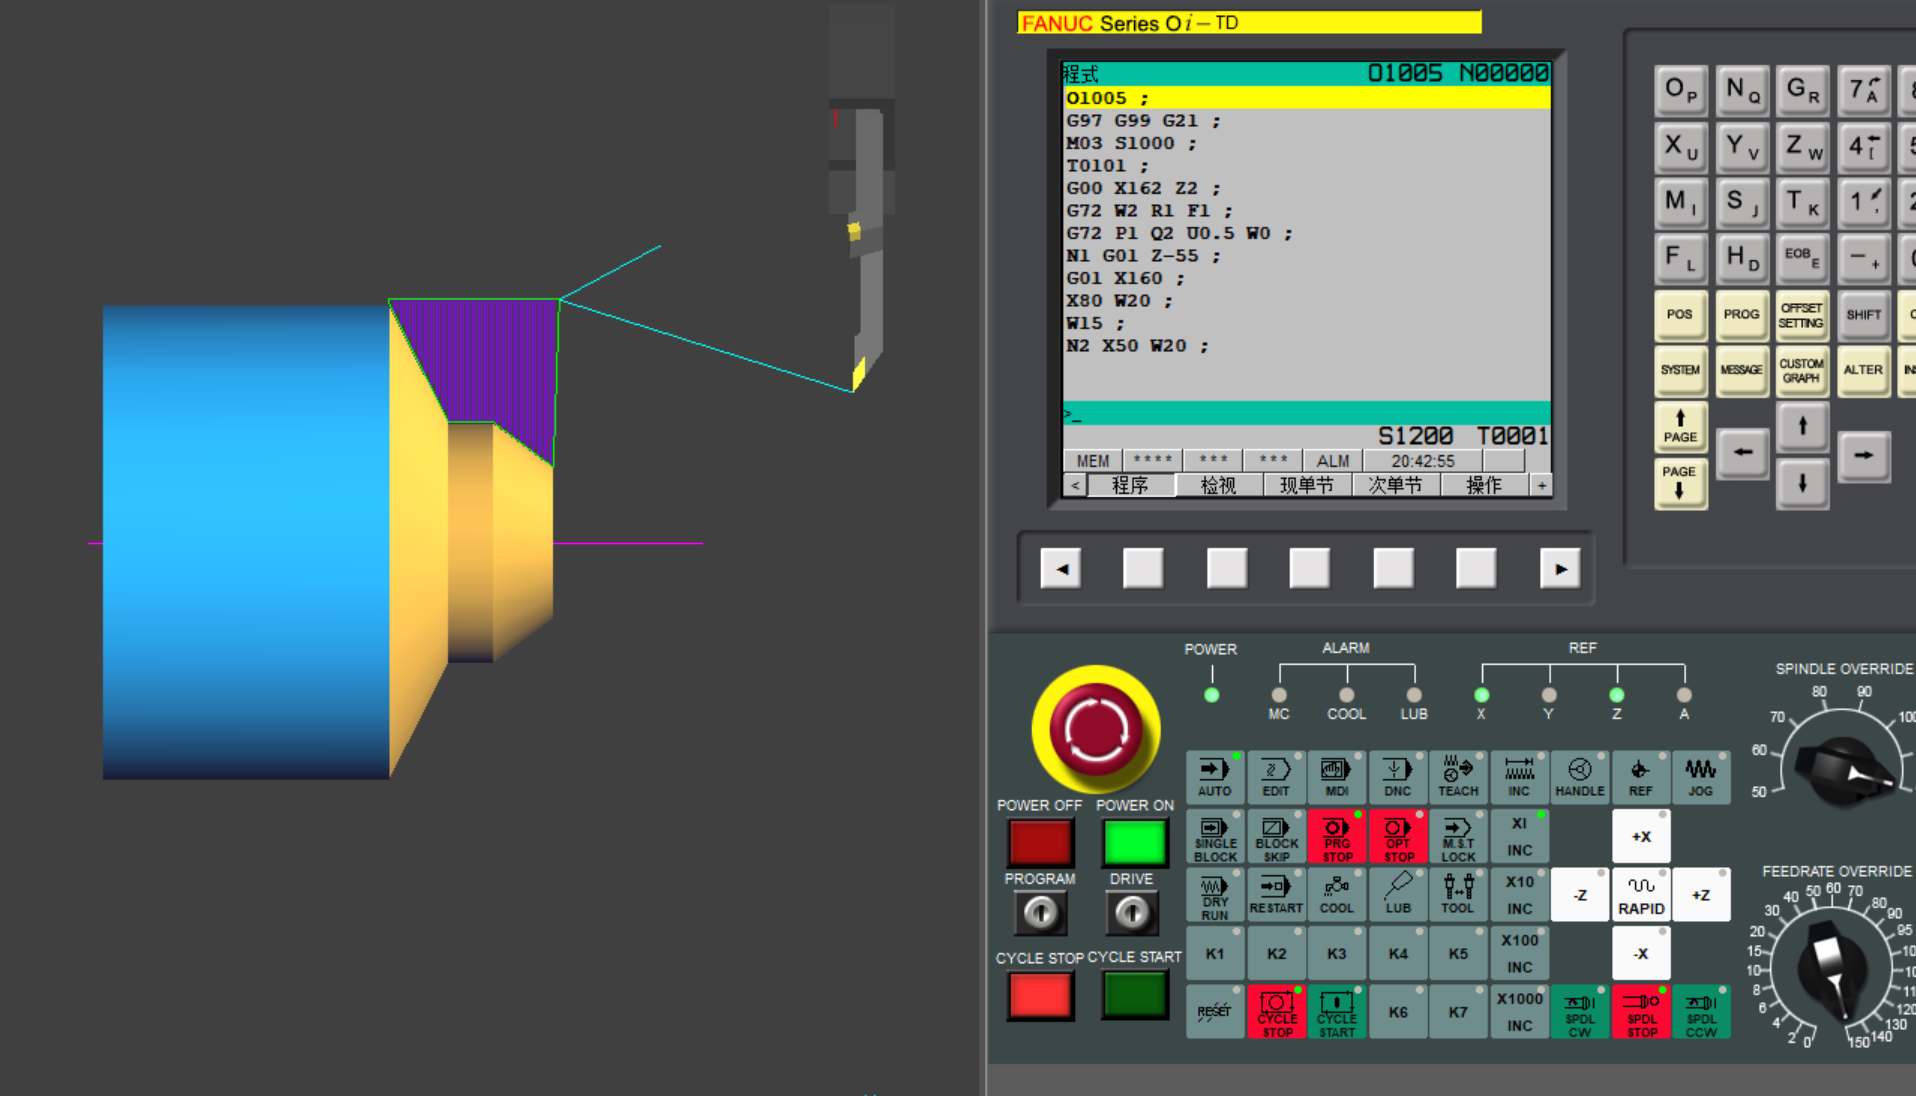The height and width of the screenshot is (1096, 1916).
Task: Select X10 INC increment
Action: tap(1519, 895)
